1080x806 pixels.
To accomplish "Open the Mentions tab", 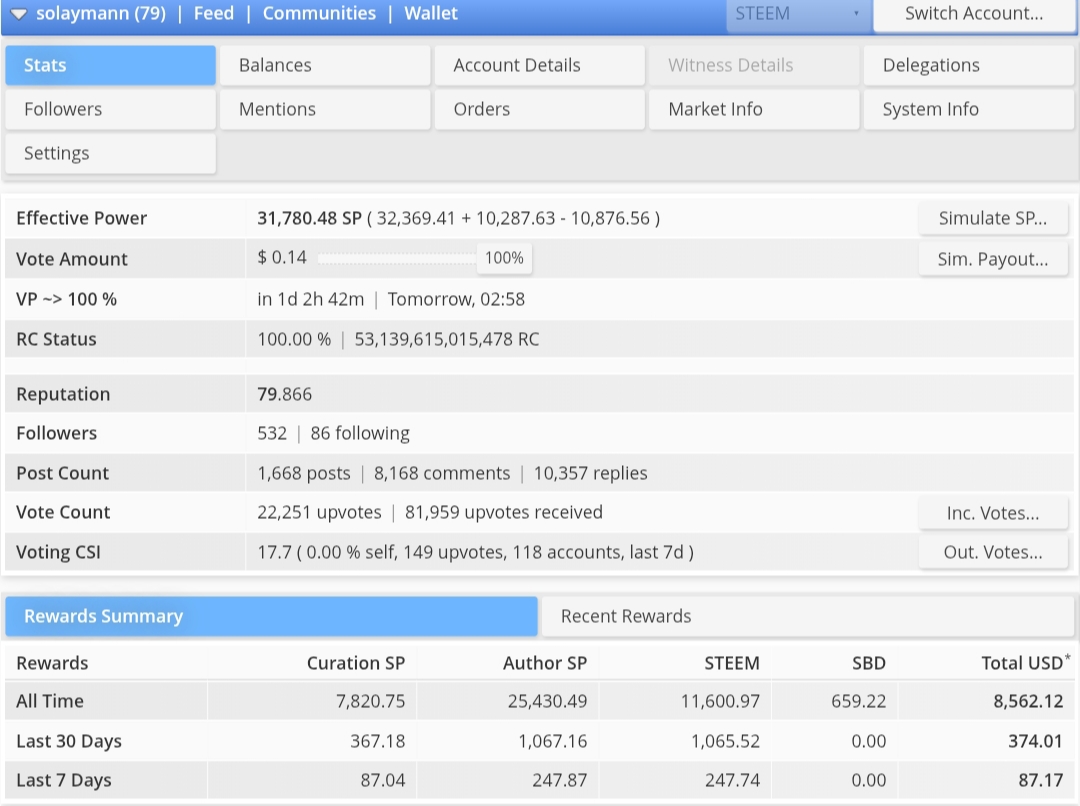I will coord(325,110).
